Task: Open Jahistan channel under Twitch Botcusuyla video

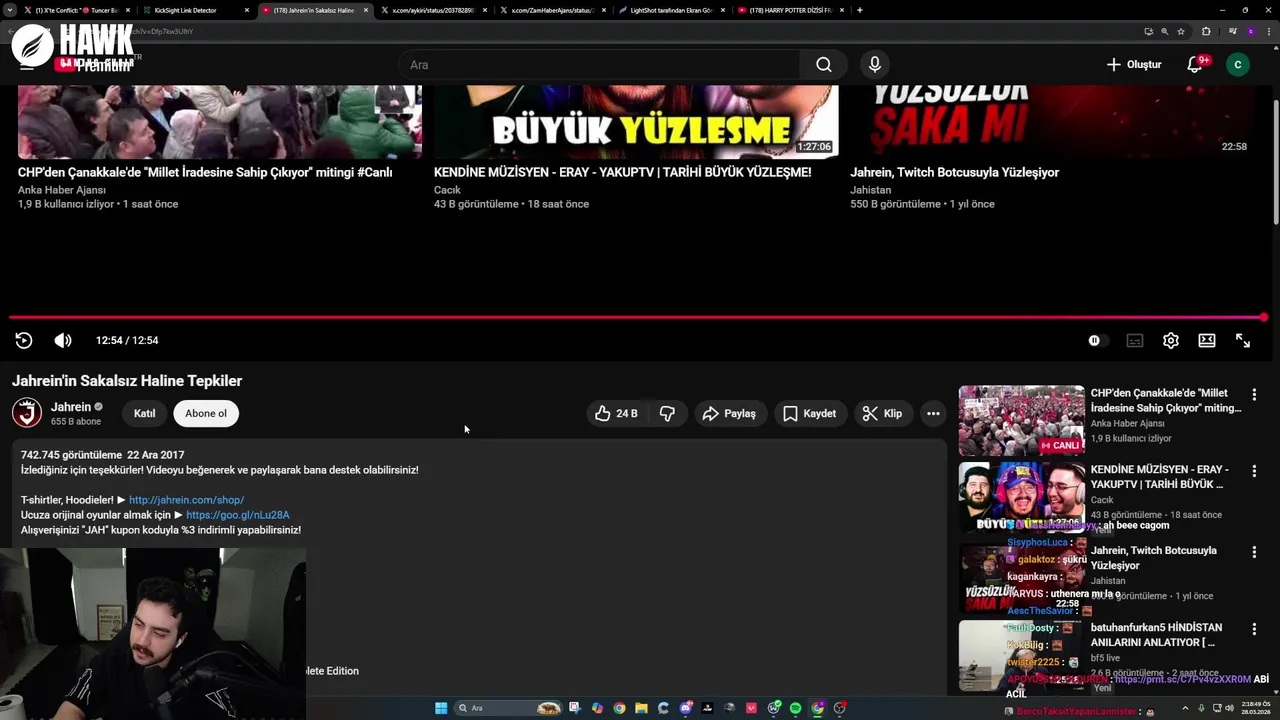Action: click(1108, 580)
